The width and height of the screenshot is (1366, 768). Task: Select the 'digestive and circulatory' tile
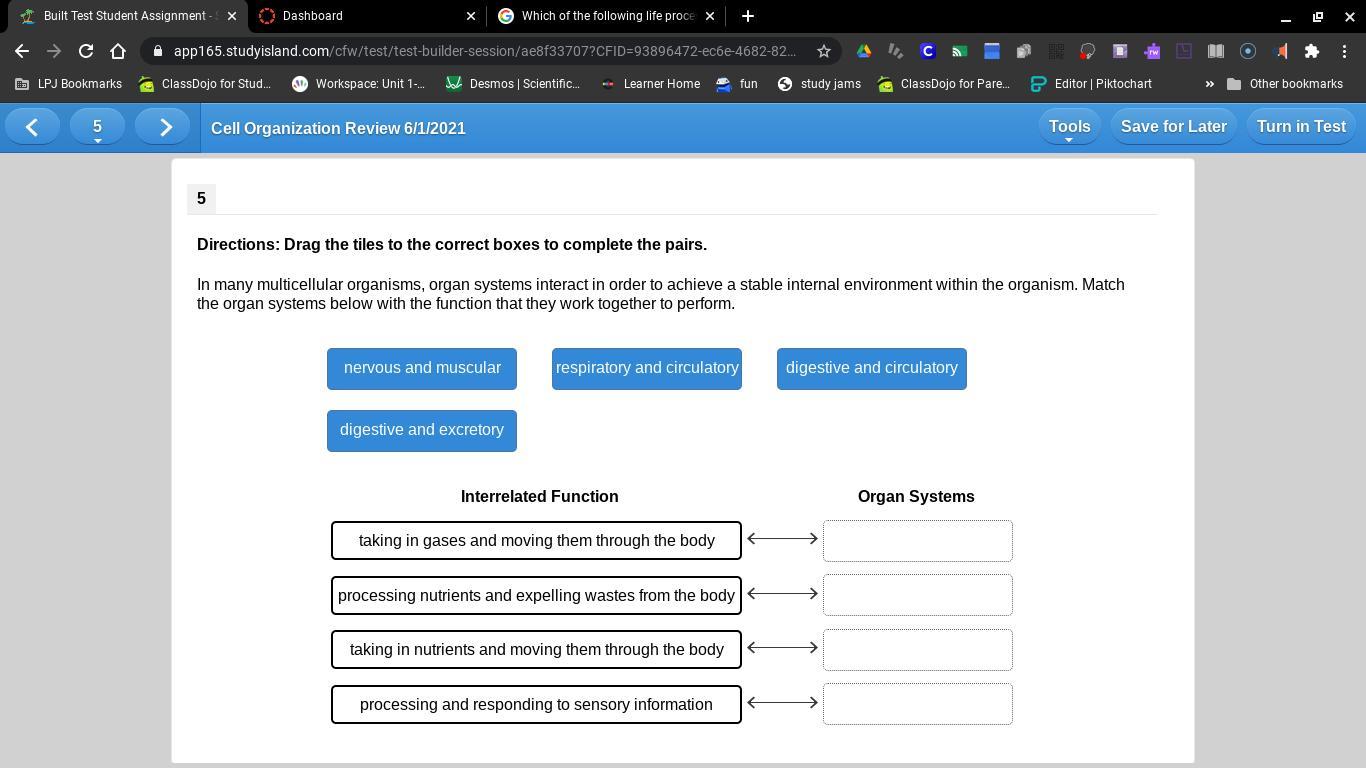pyautogui.click(x=872, y=369)
